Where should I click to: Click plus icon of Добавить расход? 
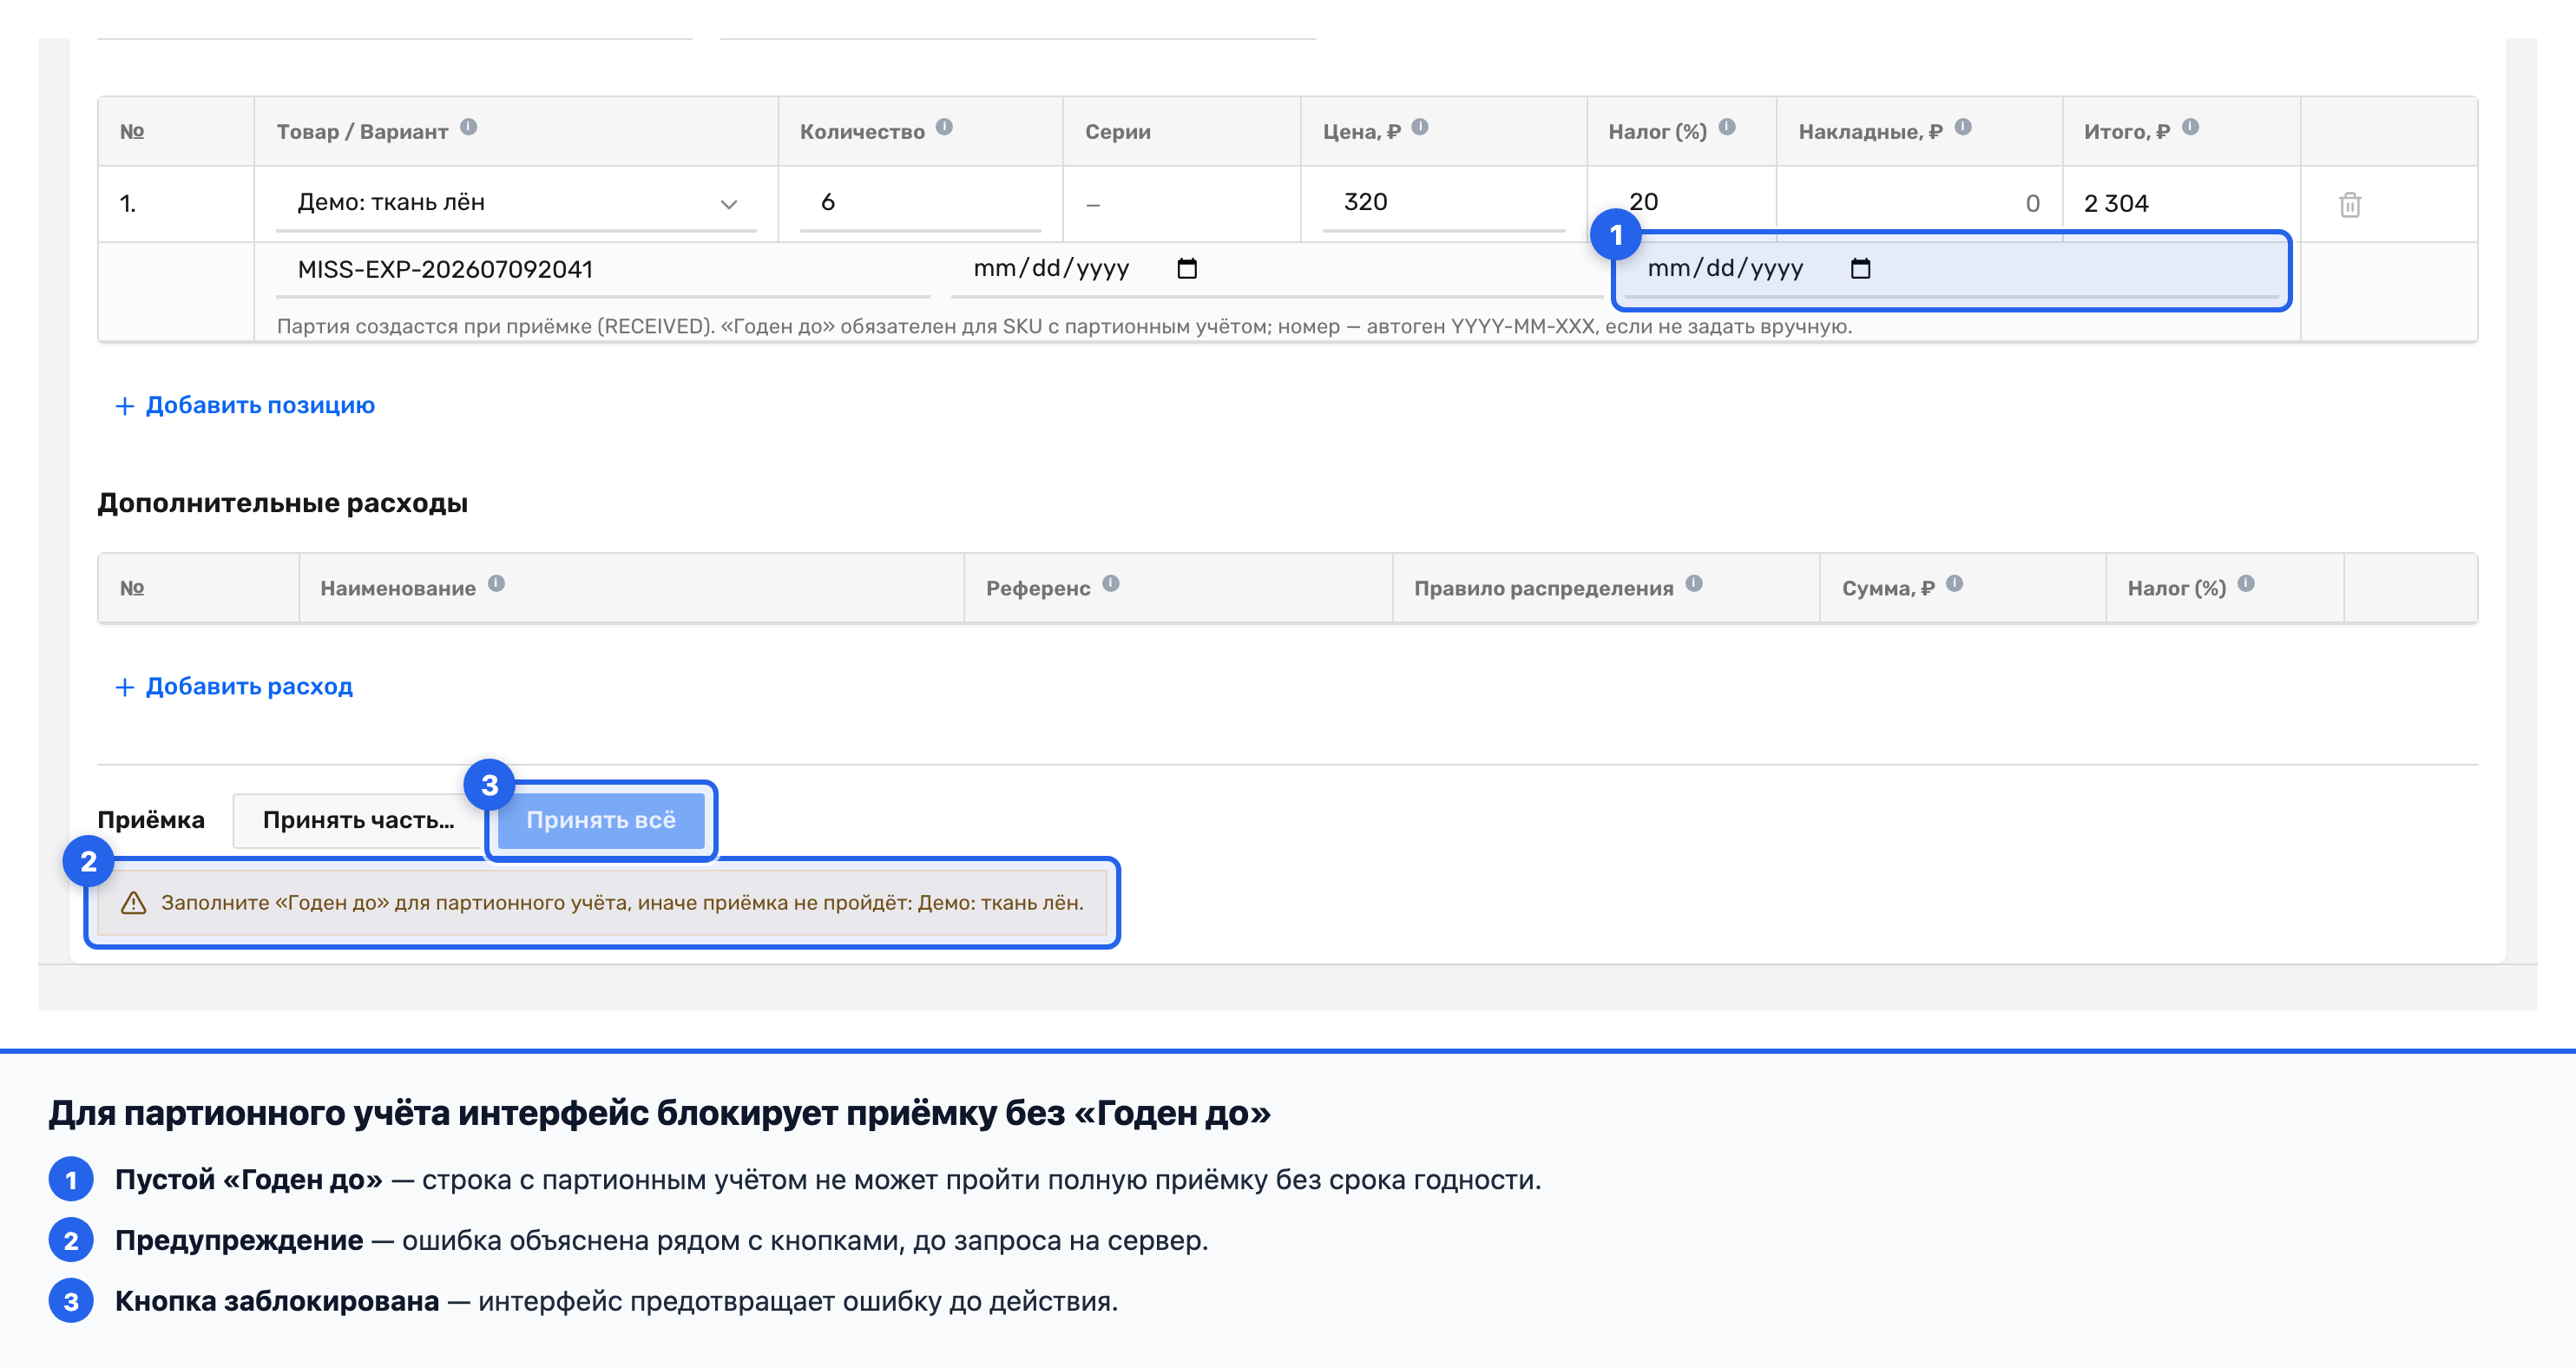(x=124, y=687)
